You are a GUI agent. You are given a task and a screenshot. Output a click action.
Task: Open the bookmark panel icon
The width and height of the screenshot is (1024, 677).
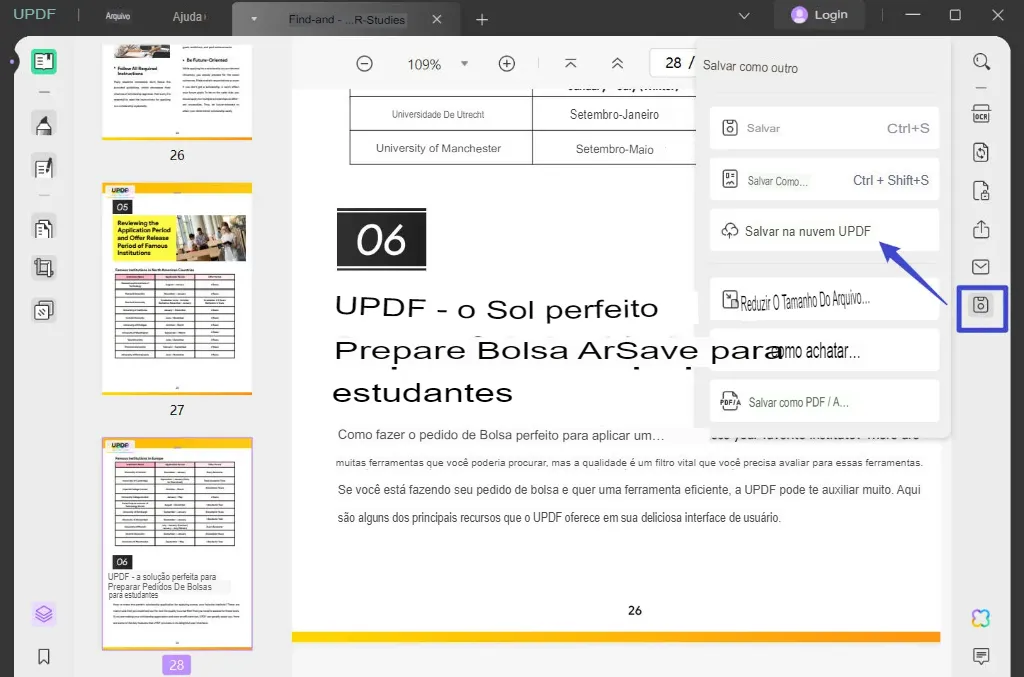(44, 656)
